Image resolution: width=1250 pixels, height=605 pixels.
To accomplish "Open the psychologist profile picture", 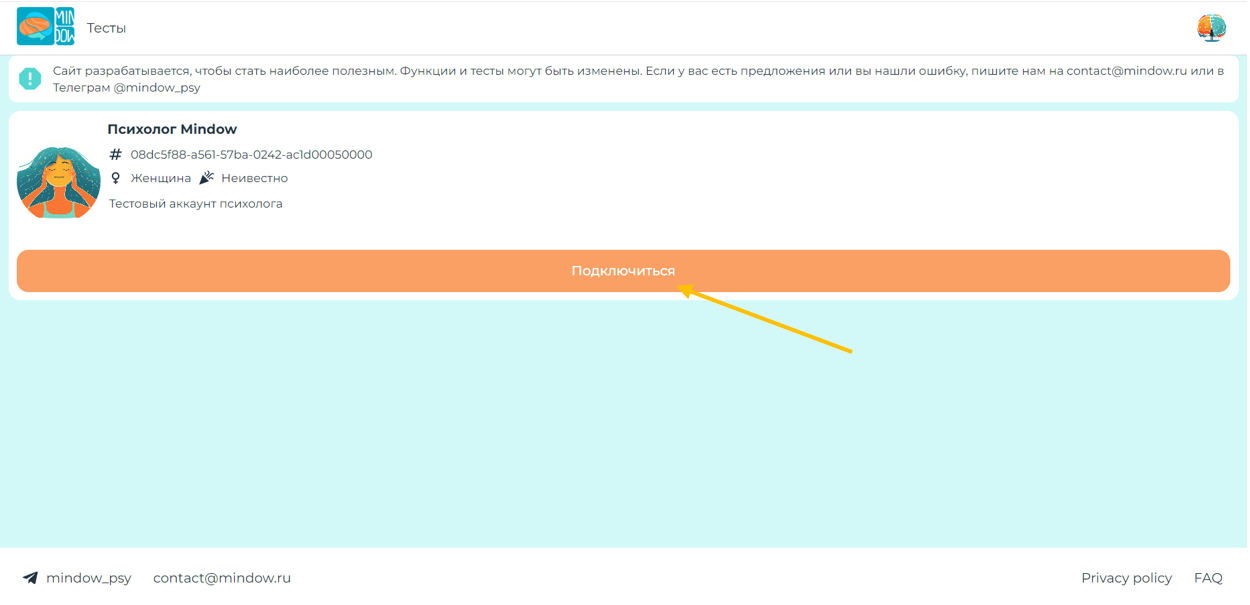I will (x=59, y=182).
